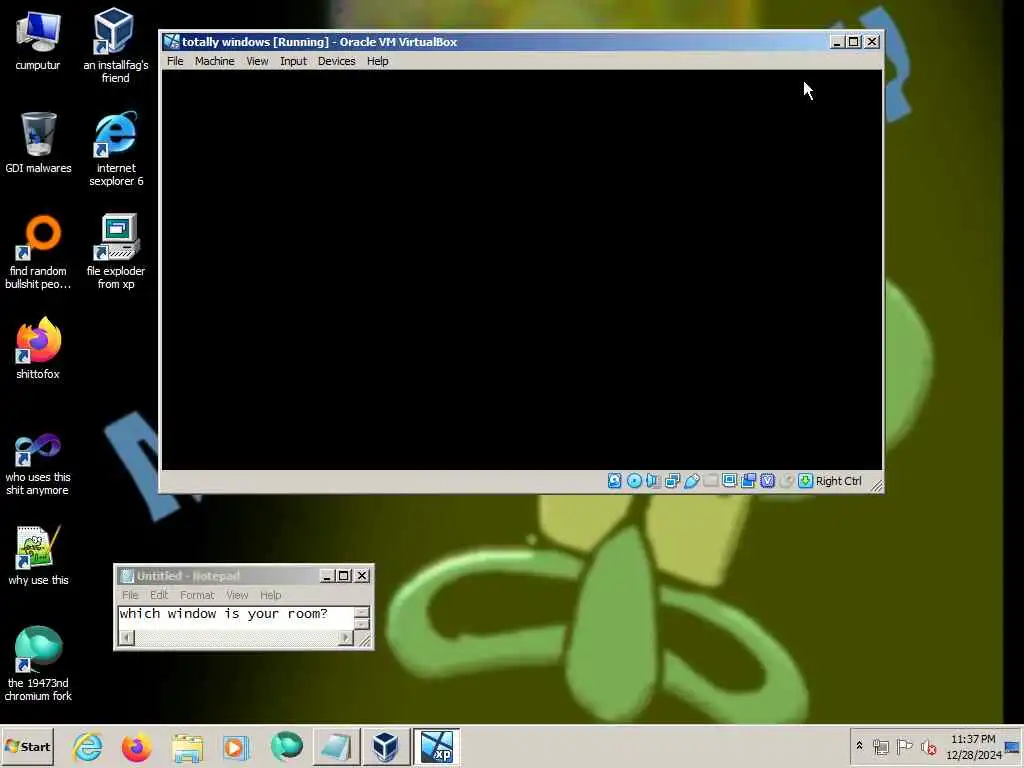Viewport: 1024px width, 768px height.
Task: Open Notepad's Help menu
Action: [270, 595]
